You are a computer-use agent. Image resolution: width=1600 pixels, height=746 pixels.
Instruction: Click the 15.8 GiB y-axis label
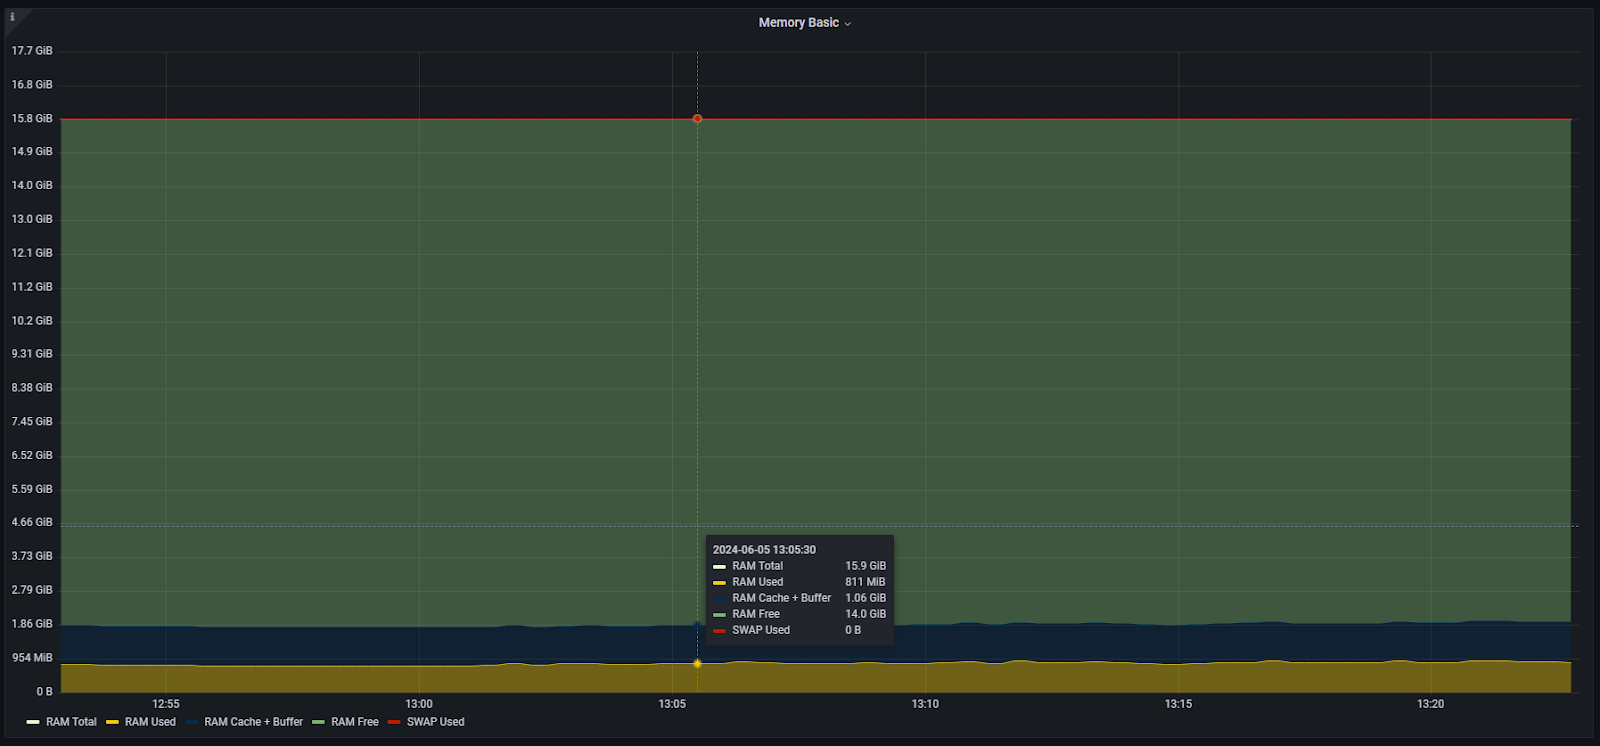pyautogui.click(x=32, y=118)
